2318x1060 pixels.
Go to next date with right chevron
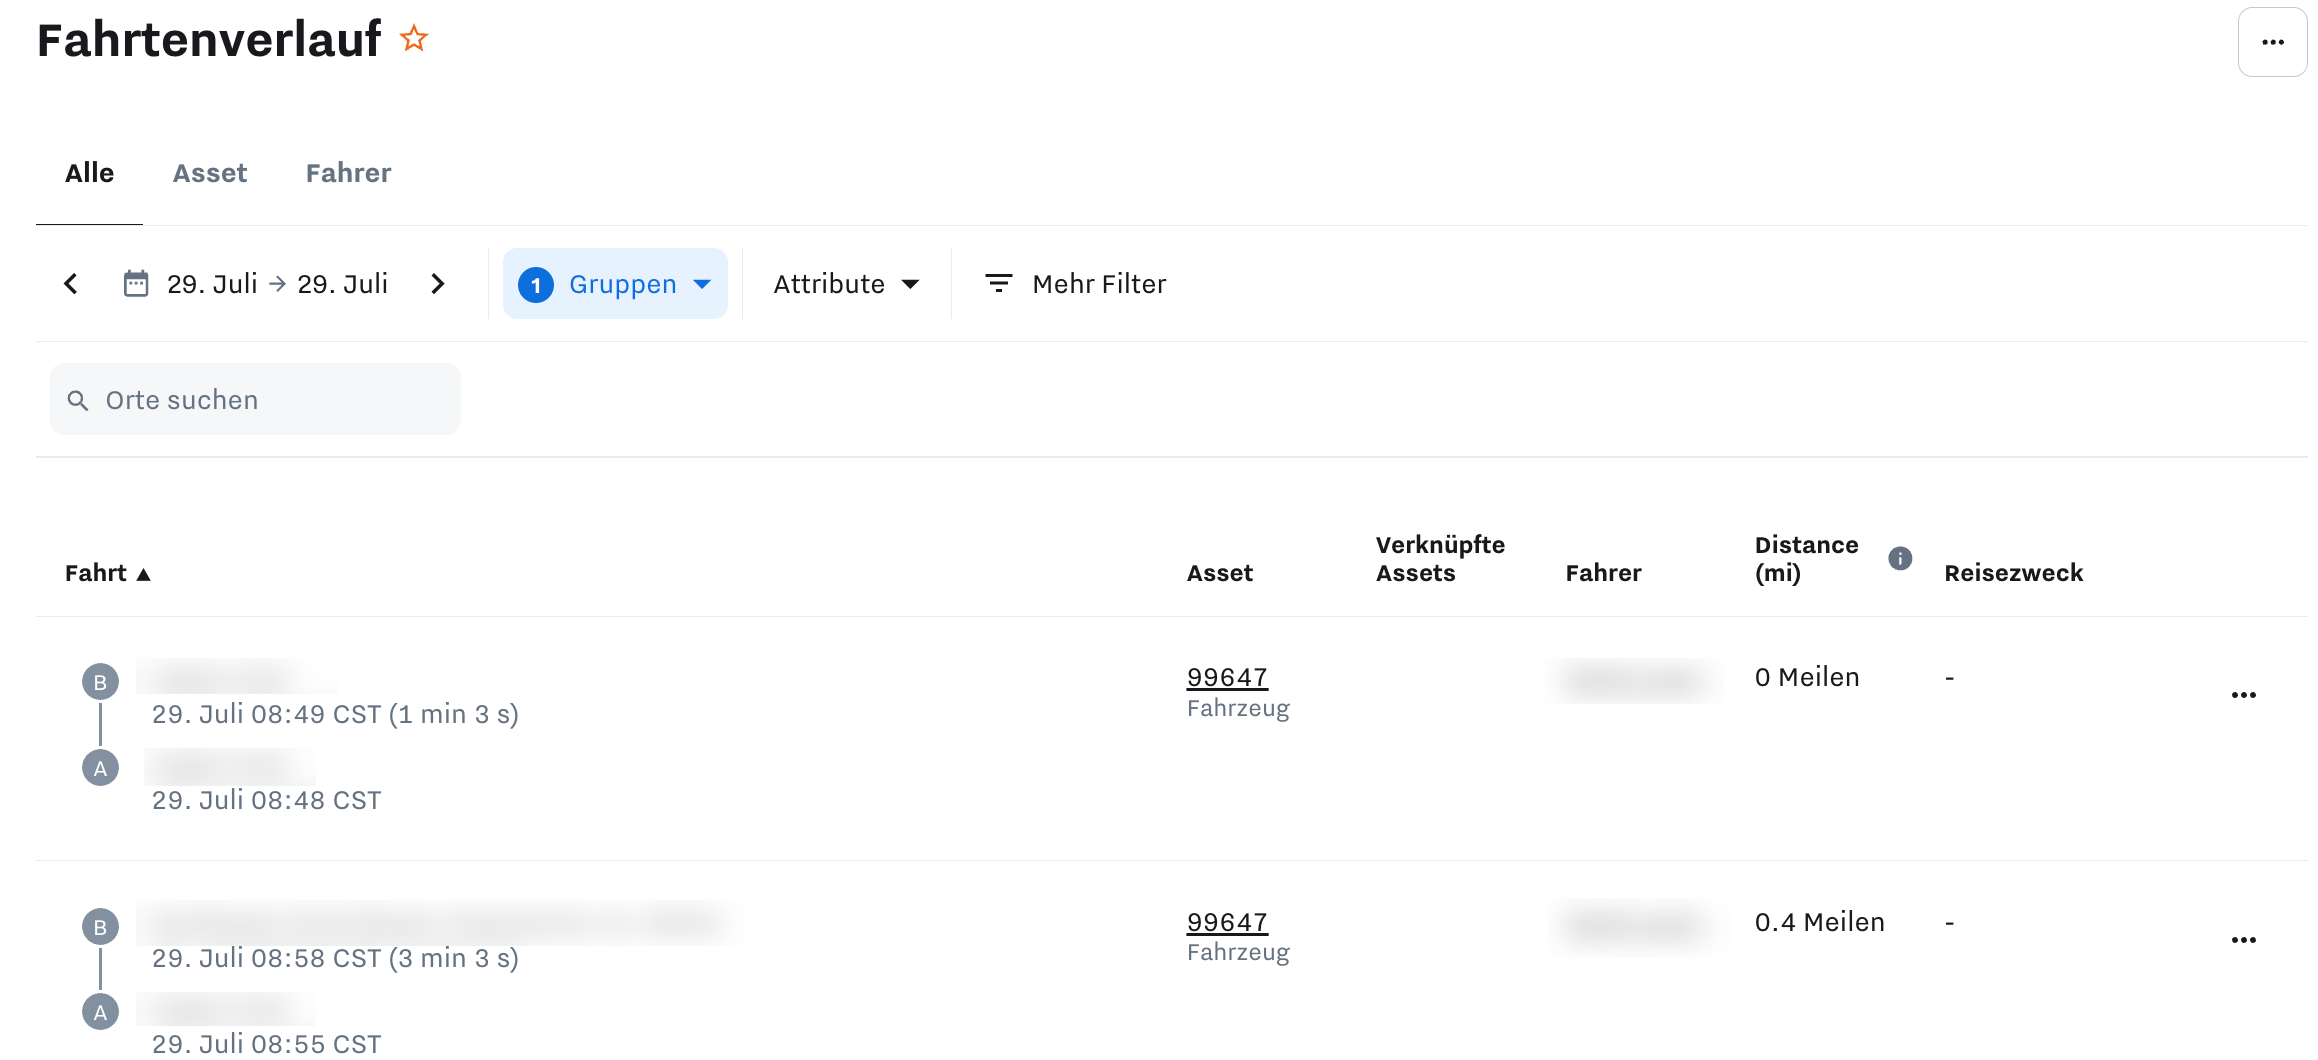pos(437,284)
